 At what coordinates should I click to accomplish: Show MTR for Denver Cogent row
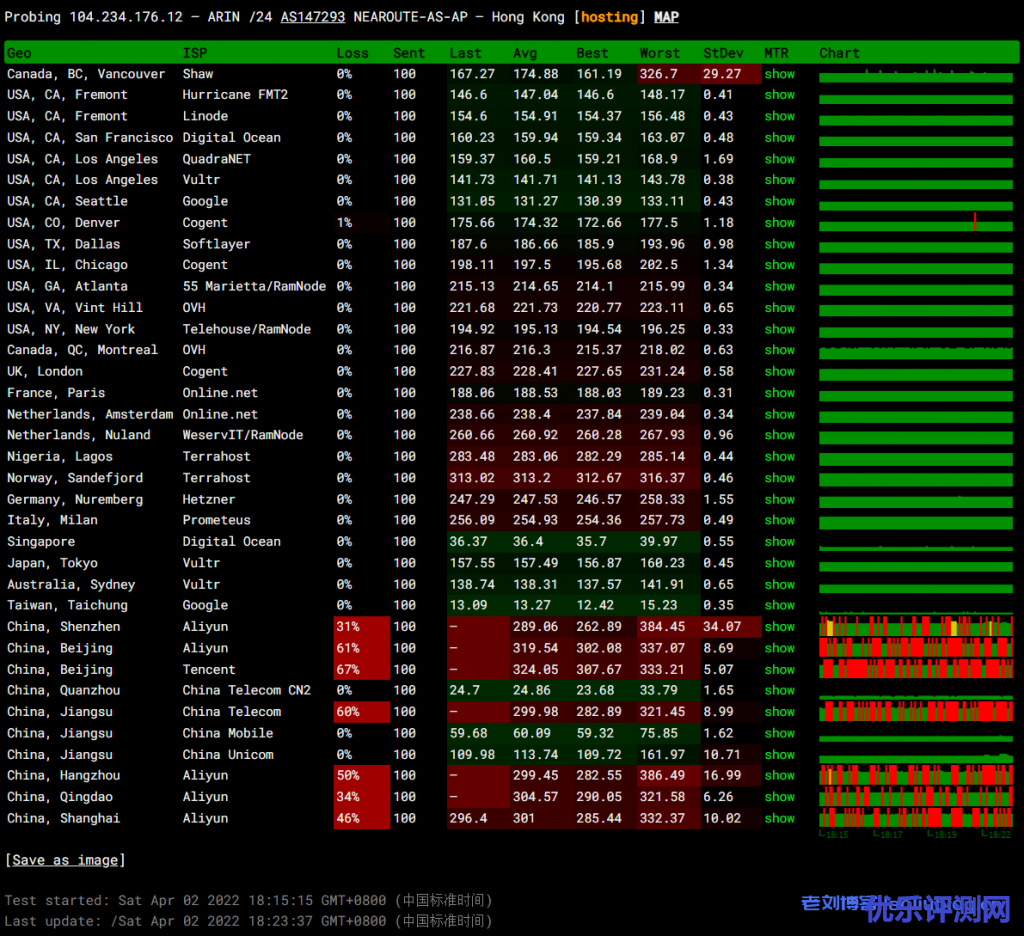(779, 223)
